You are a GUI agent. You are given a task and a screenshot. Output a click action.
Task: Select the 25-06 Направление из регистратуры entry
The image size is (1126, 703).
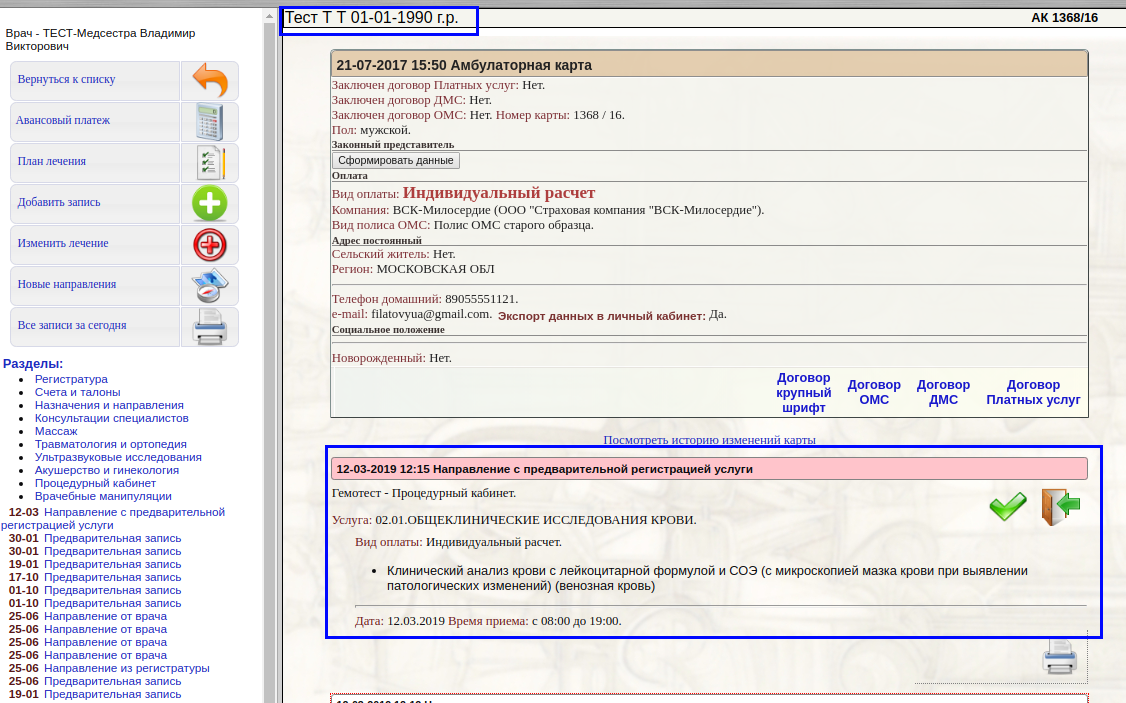click(127, 668)
